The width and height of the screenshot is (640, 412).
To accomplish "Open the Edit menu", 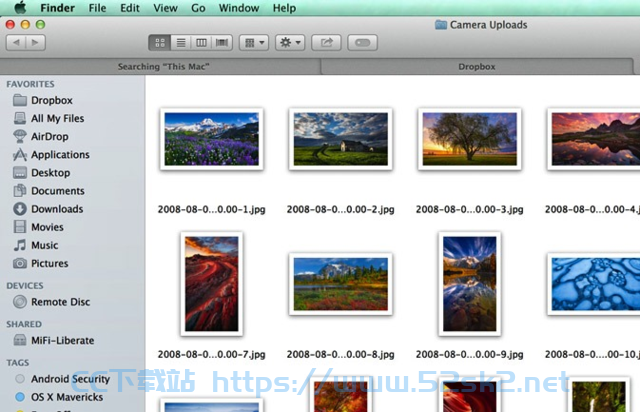I will pos(130,8).
